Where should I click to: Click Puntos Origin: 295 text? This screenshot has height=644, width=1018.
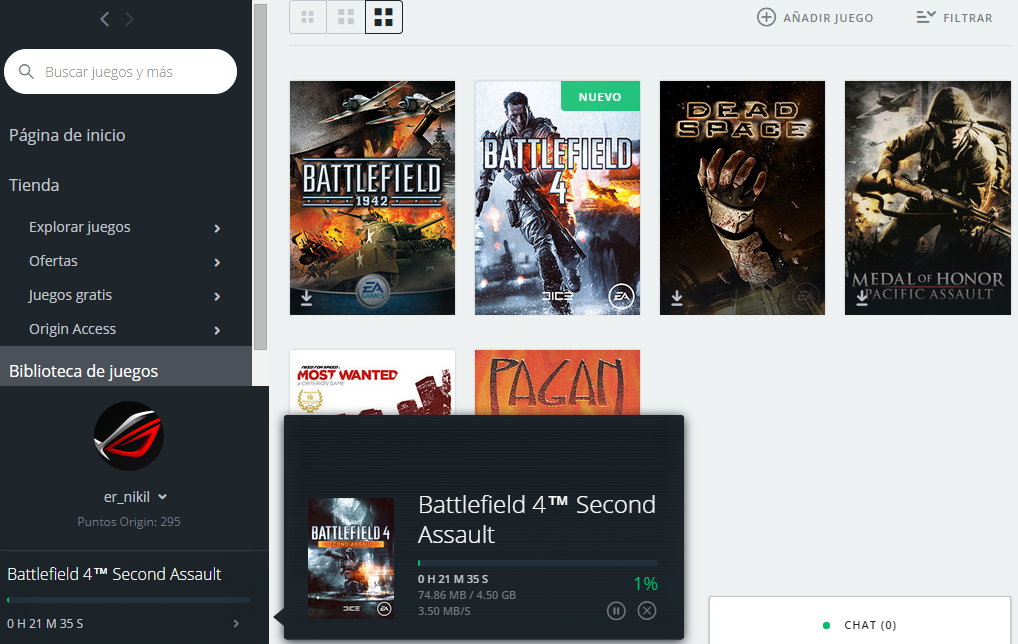(129, 521)
